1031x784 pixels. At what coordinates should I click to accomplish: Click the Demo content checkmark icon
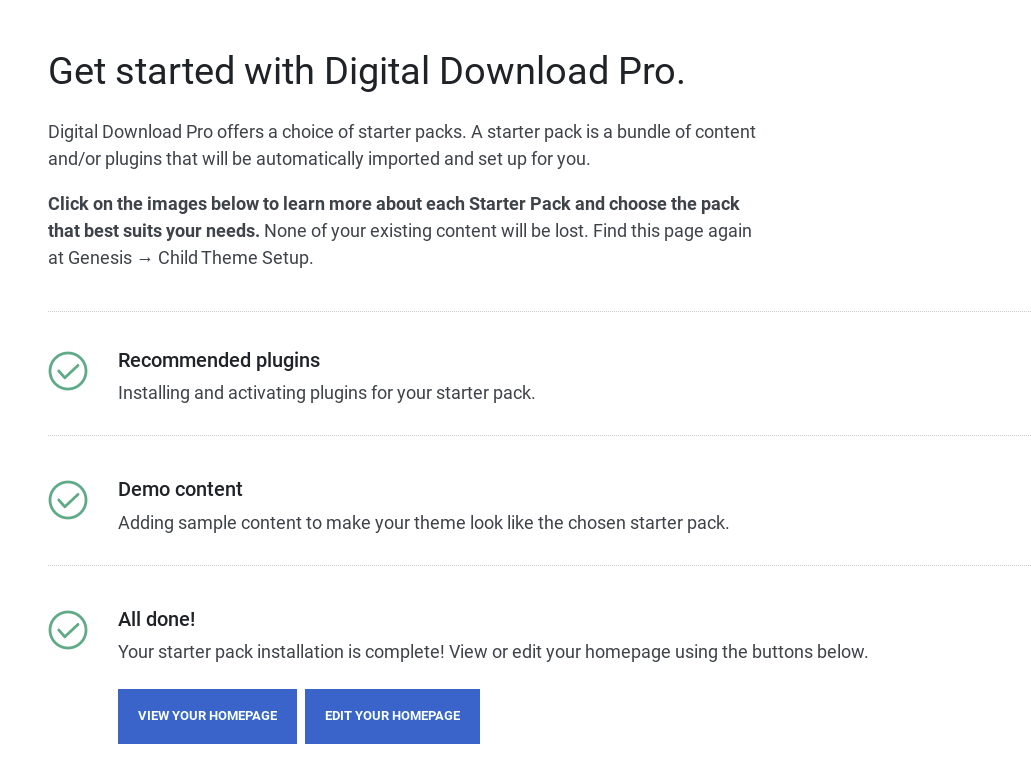tap(68, 500)
